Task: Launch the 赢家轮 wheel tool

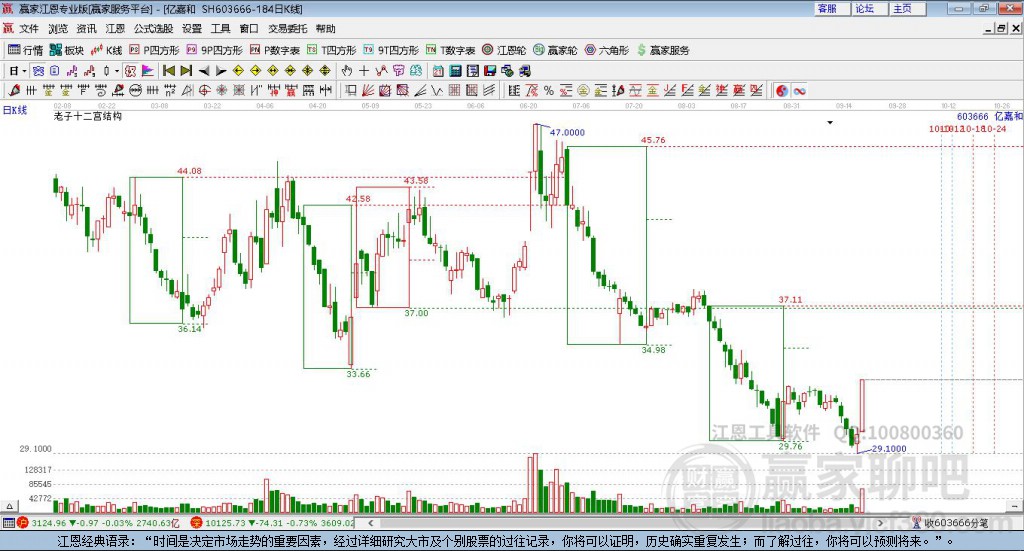Action: [556, 50]
